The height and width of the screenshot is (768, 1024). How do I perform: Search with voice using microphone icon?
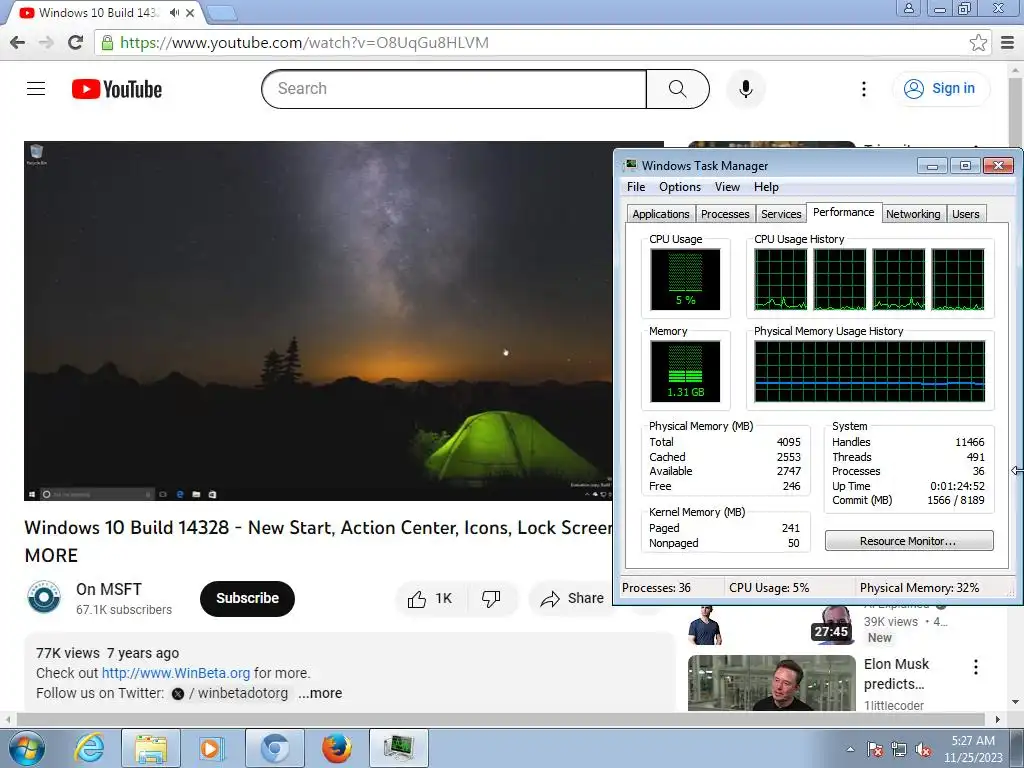point(746,89)
